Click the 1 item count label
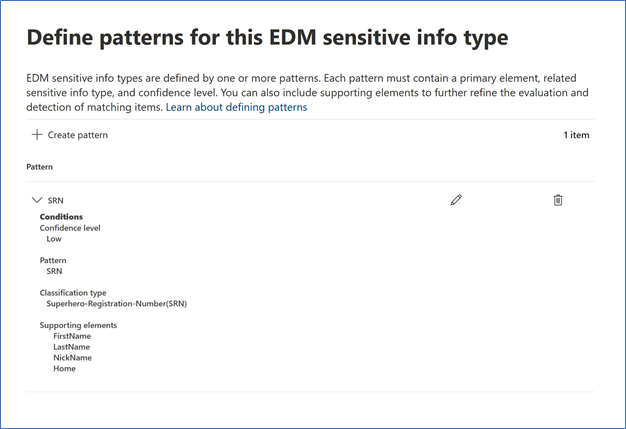The width and height of the screenshot is (626, 429). pyautogui.click(x=576, y=135)
